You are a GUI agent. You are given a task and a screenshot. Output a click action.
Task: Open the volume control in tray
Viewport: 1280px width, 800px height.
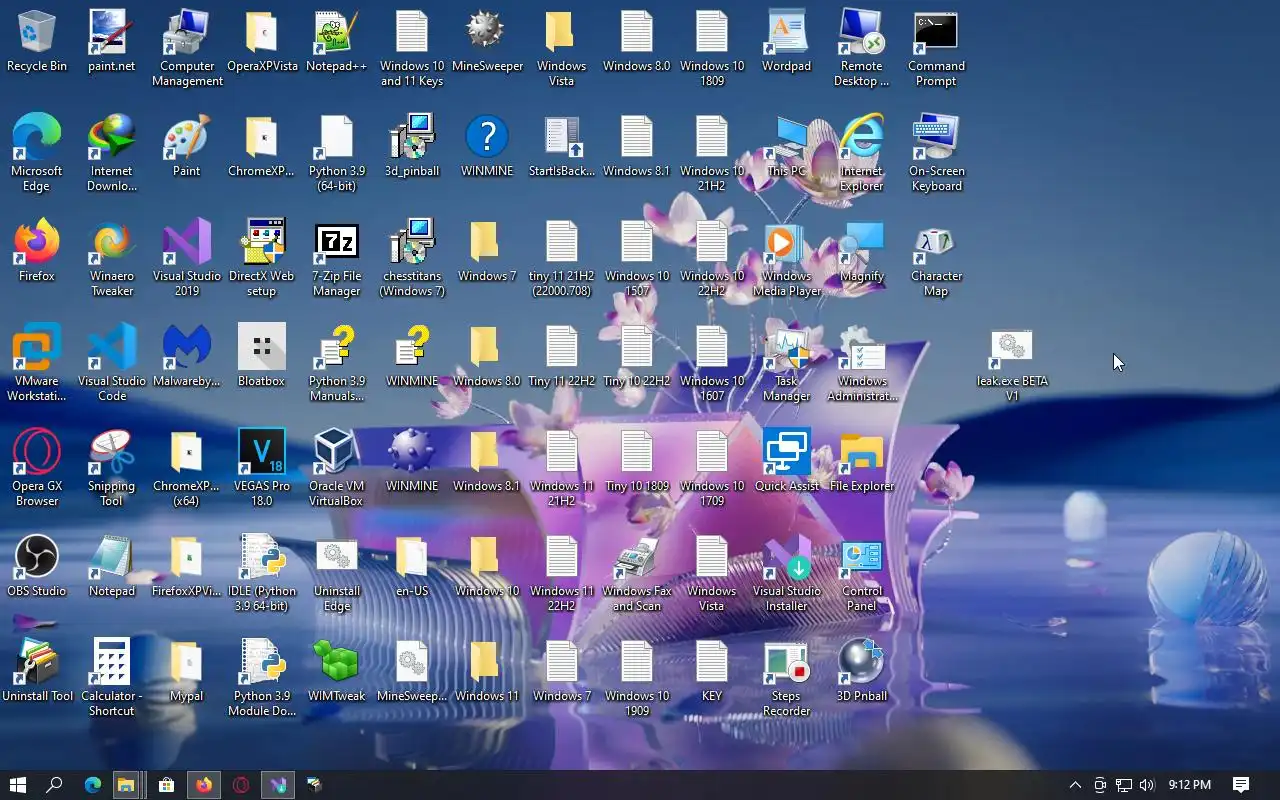[1147, 785]
